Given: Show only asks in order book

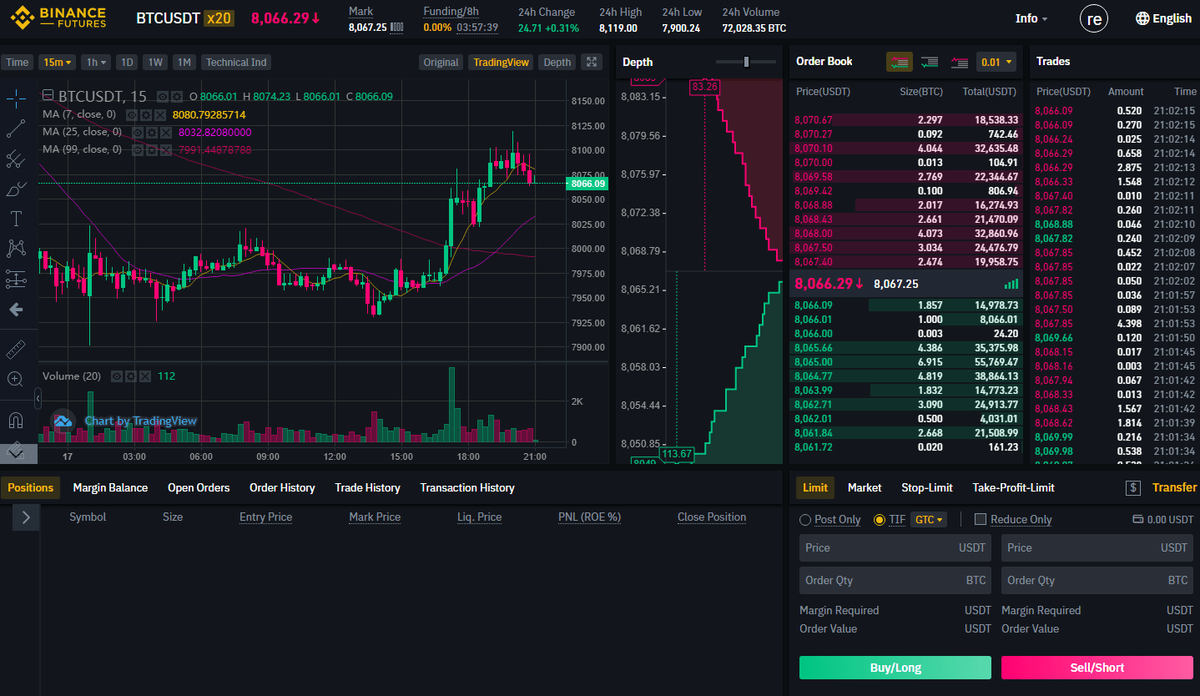Looking at the screenshot, I should (x=960, y=62).
